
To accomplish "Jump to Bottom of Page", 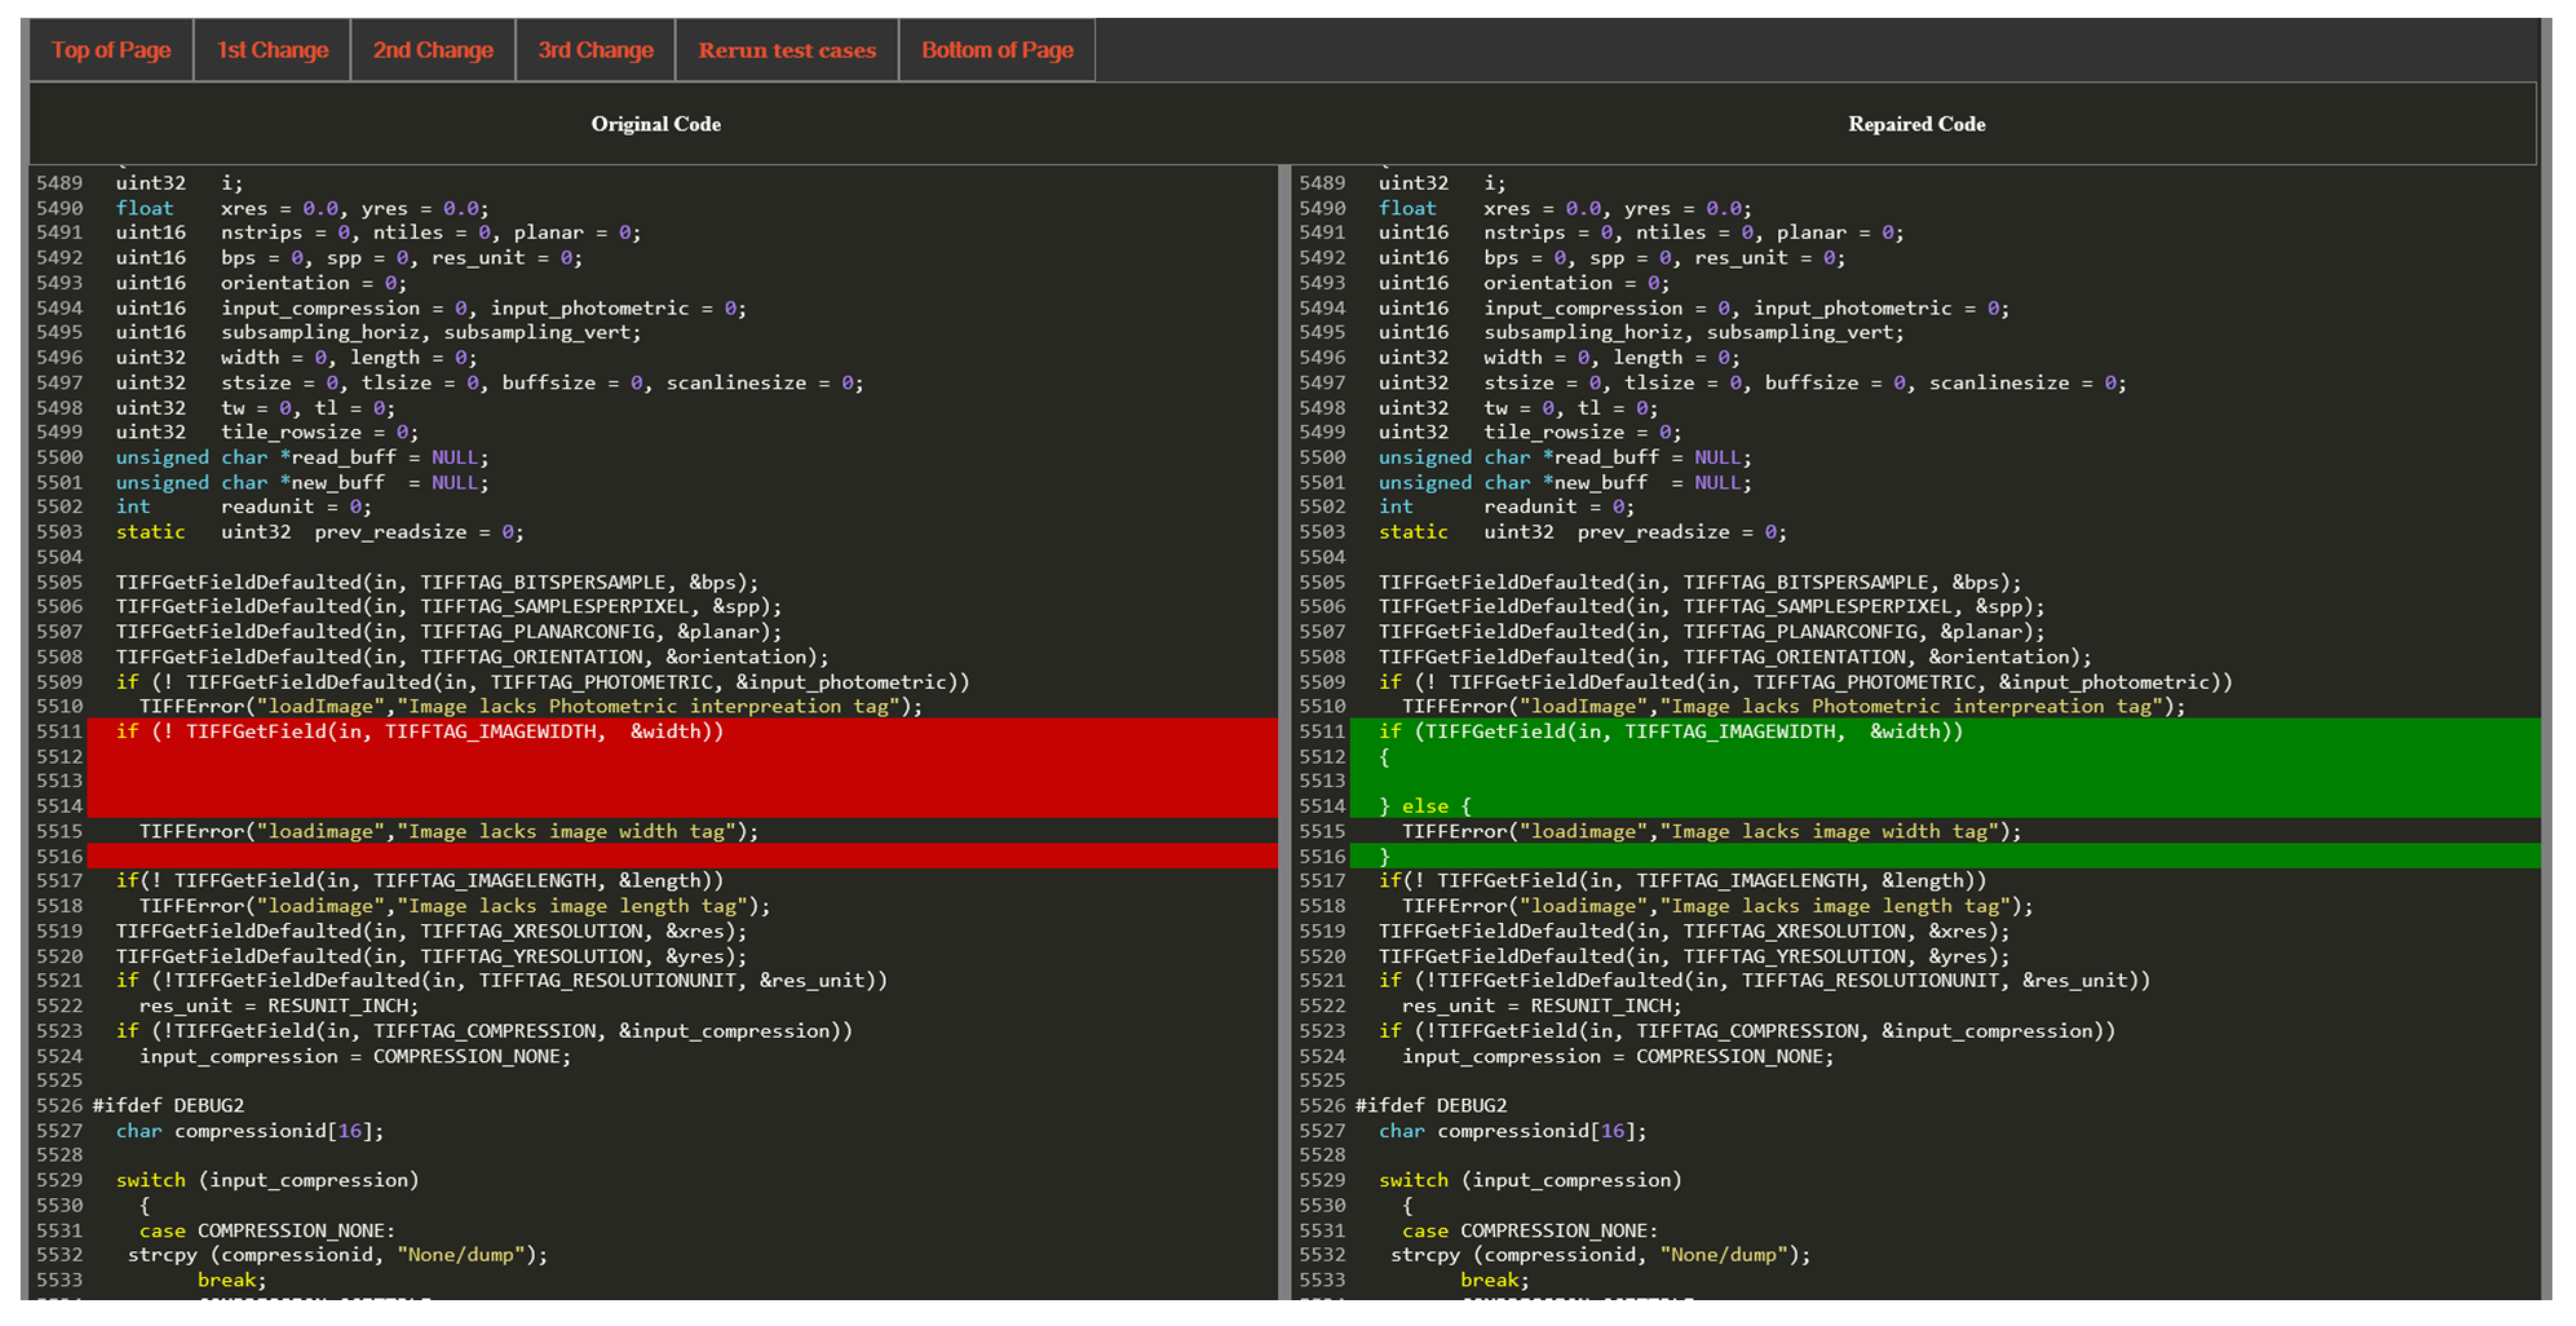I will coord(997,50).
